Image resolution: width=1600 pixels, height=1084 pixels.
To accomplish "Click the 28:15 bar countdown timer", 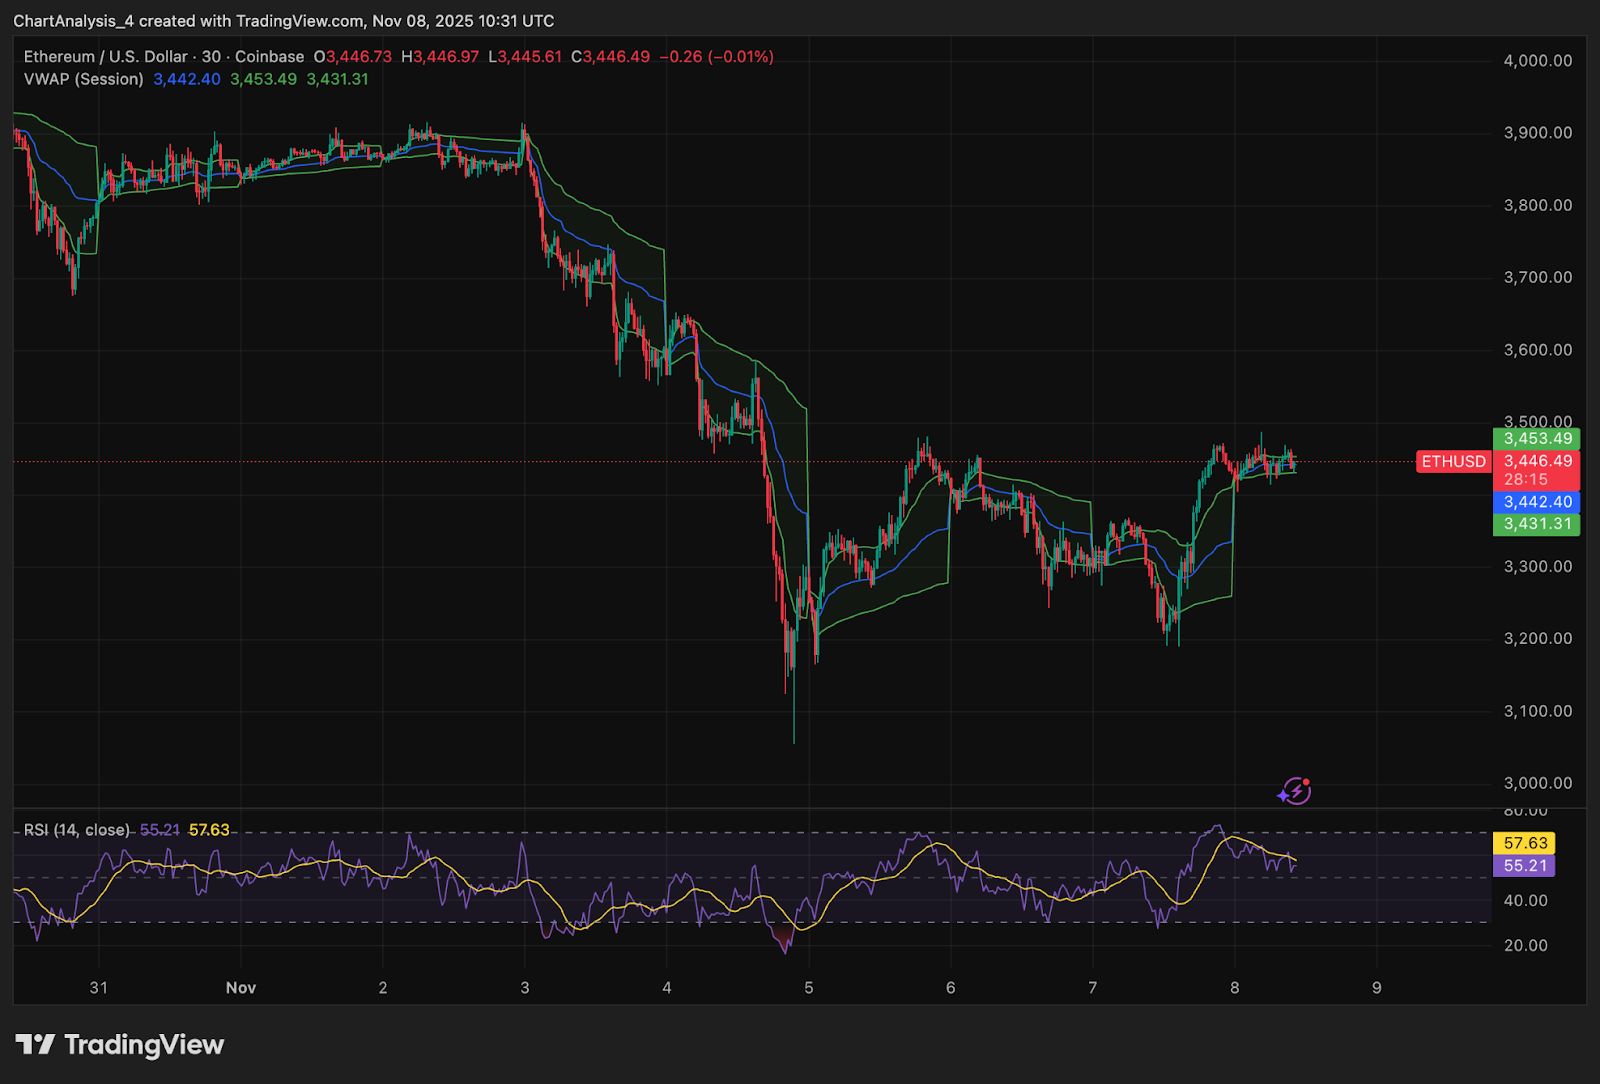I will click(x=1519, y=481).
